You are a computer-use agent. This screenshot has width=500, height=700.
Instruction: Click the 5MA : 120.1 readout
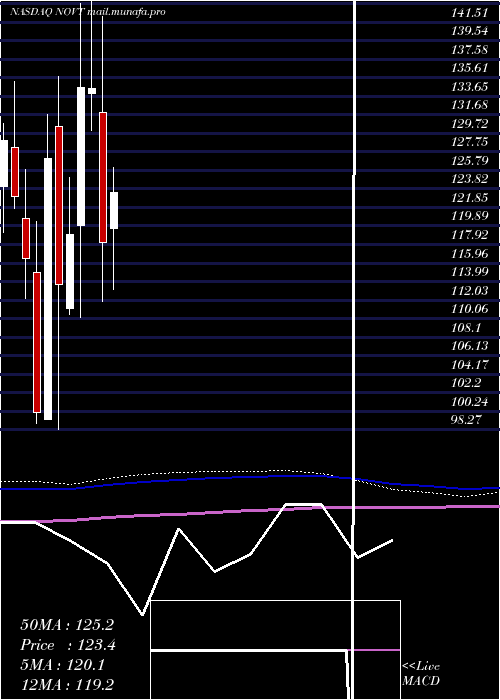pyautogui.click(x=62, y=665)
